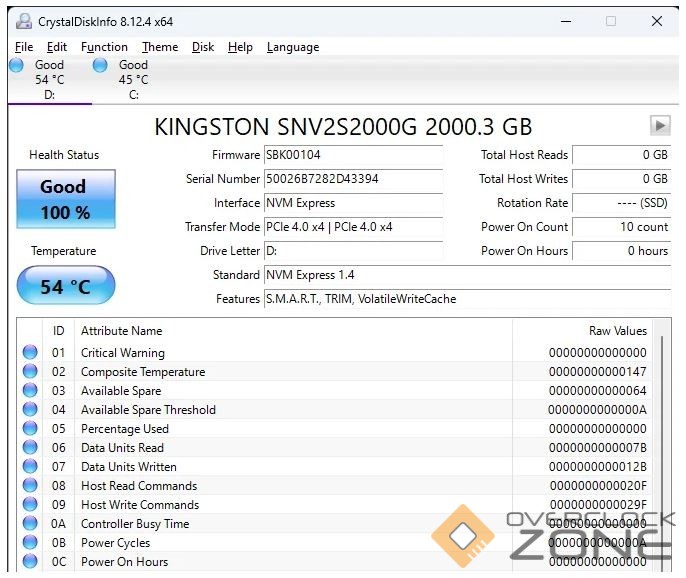Click the ID column header
This screenshot has width=686, height=578.
pyautogui.click(x=59, y=331)
